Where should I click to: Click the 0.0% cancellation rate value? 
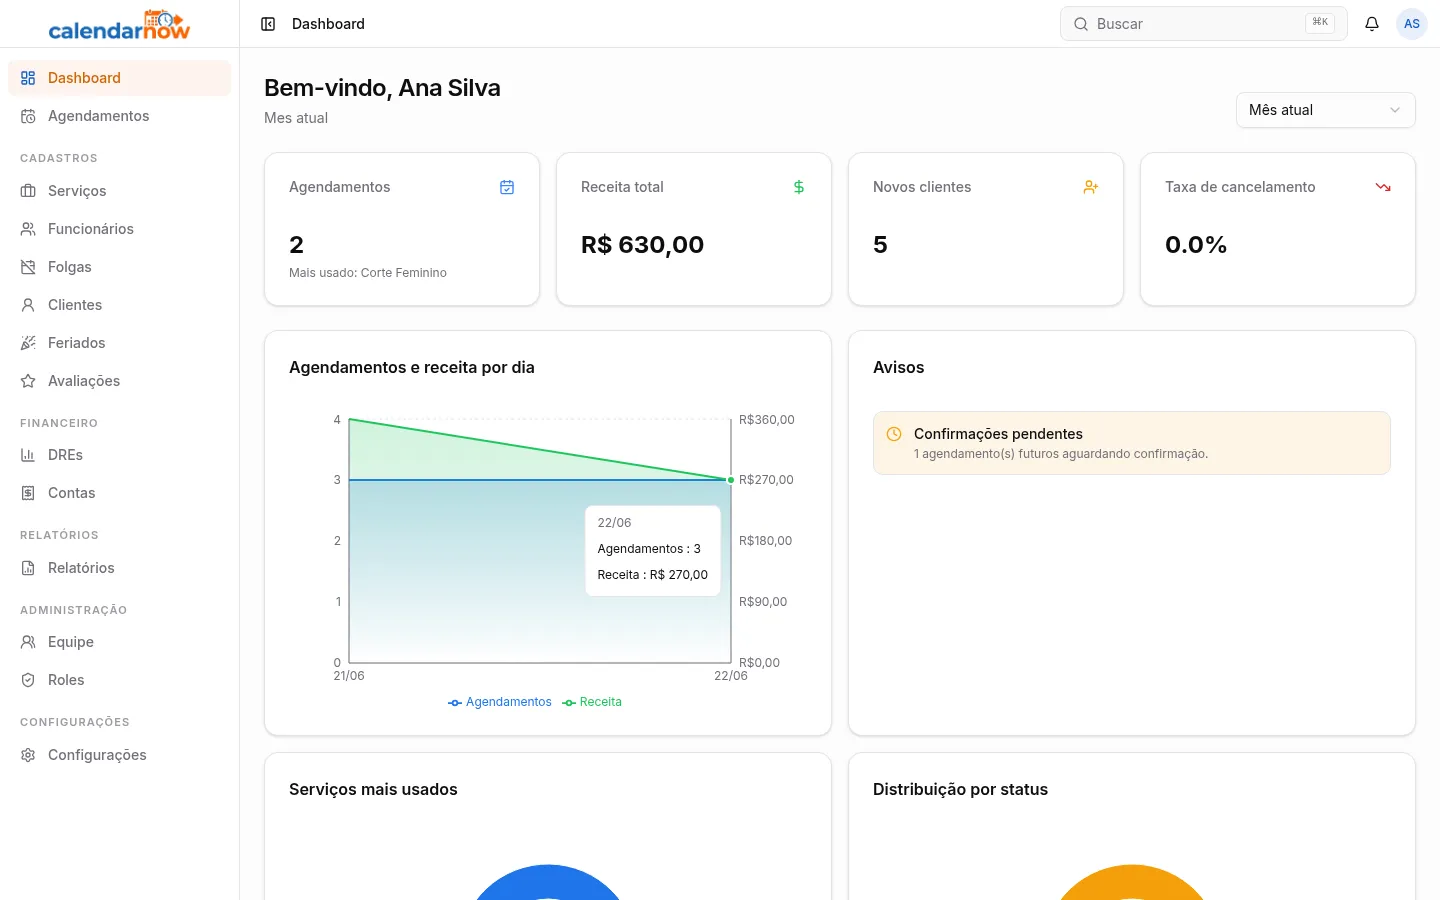[1196, 245]
